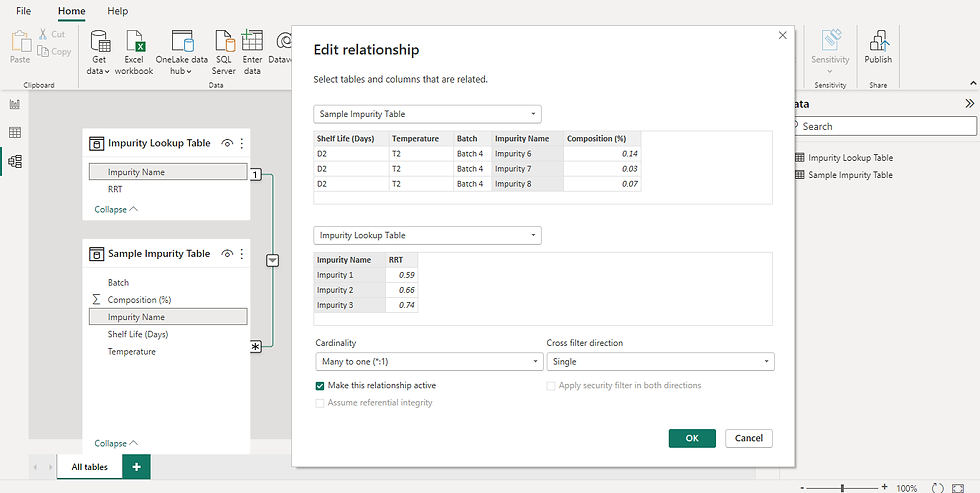Image resolution: width=980 pixels, height=493 pixels.
Task: Click Composition (%) column header in preview
Action: click(602, 139)
